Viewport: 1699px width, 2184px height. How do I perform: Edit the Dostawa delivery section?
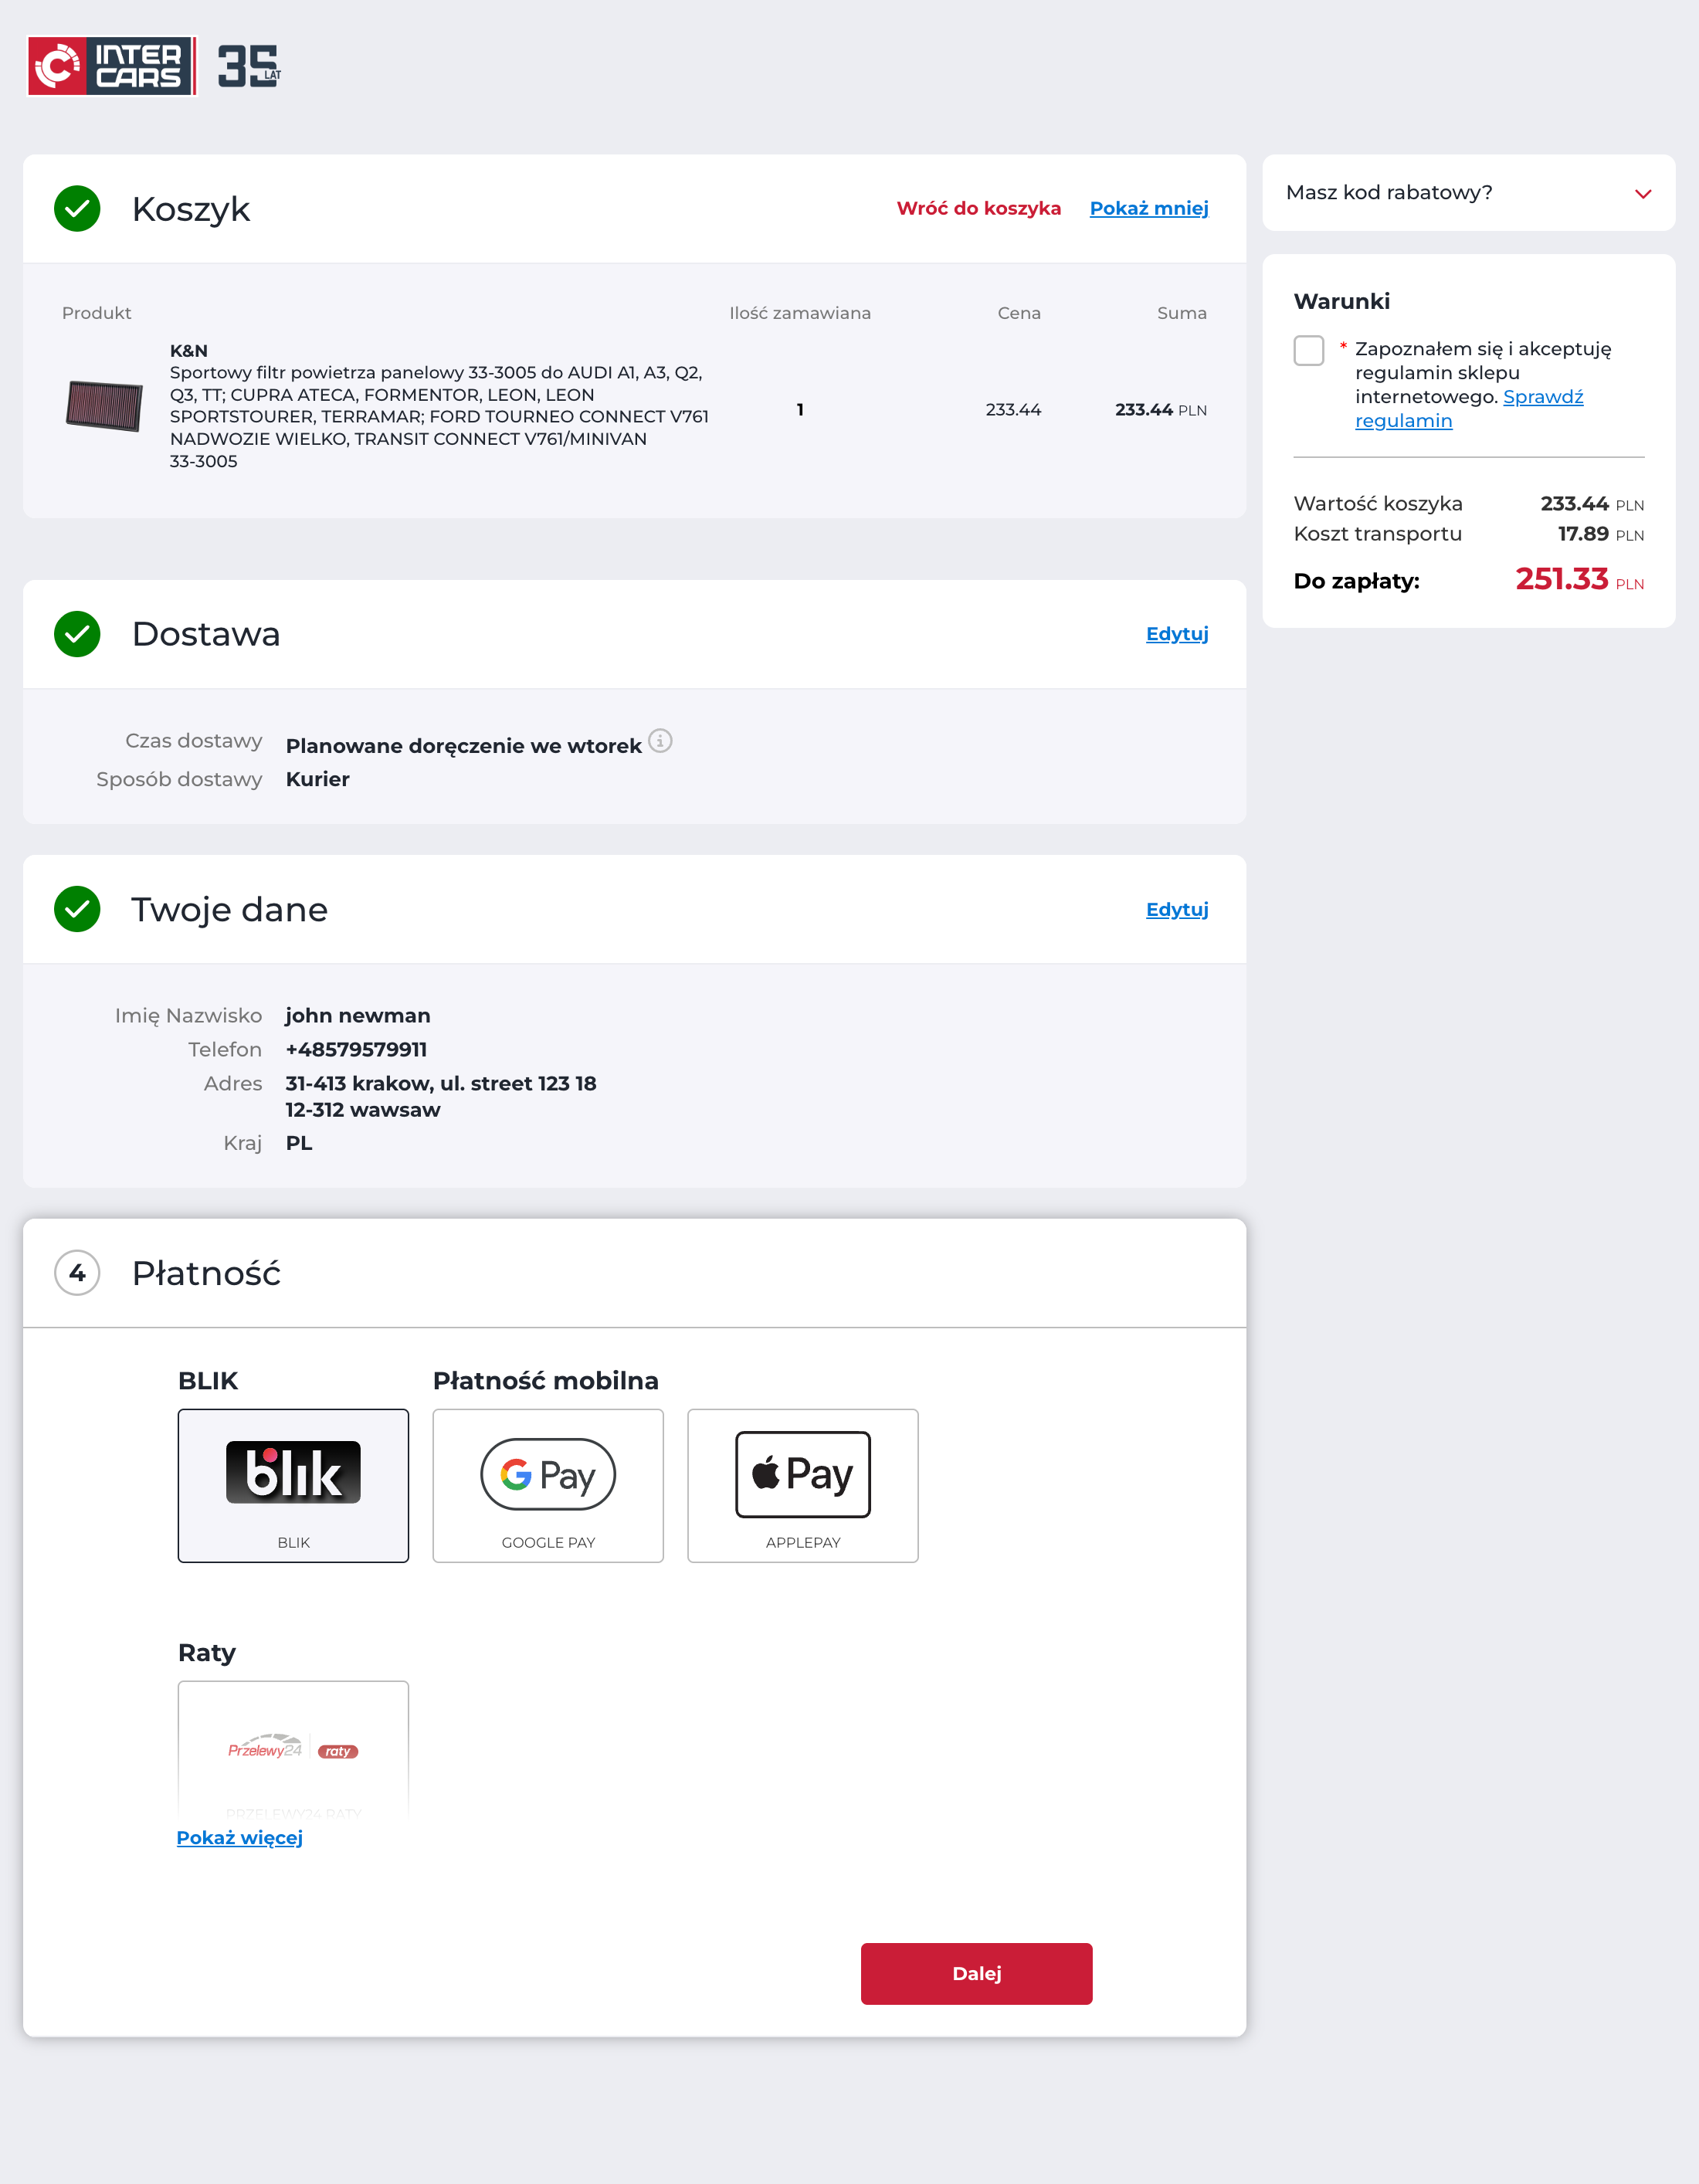pyautogui.click(x=1176, y=634)
